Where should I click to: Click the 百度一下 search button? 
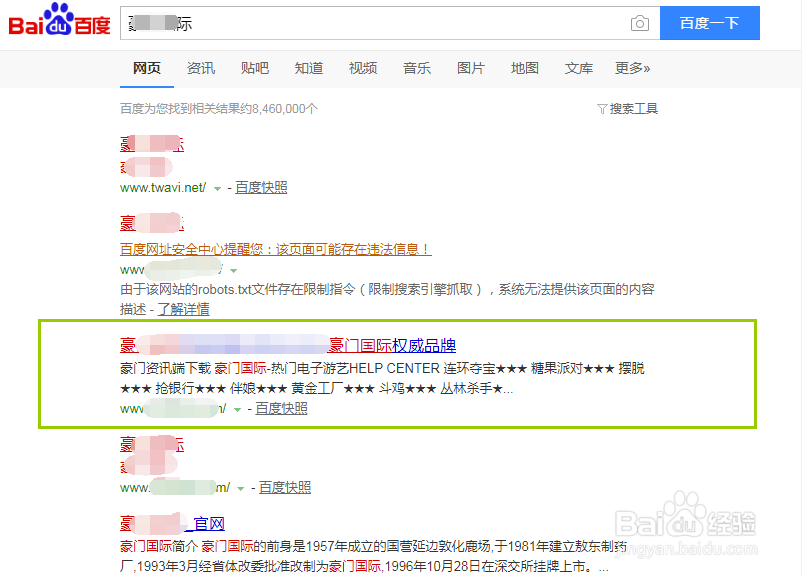pyautogui.click(x=709, y=23)
